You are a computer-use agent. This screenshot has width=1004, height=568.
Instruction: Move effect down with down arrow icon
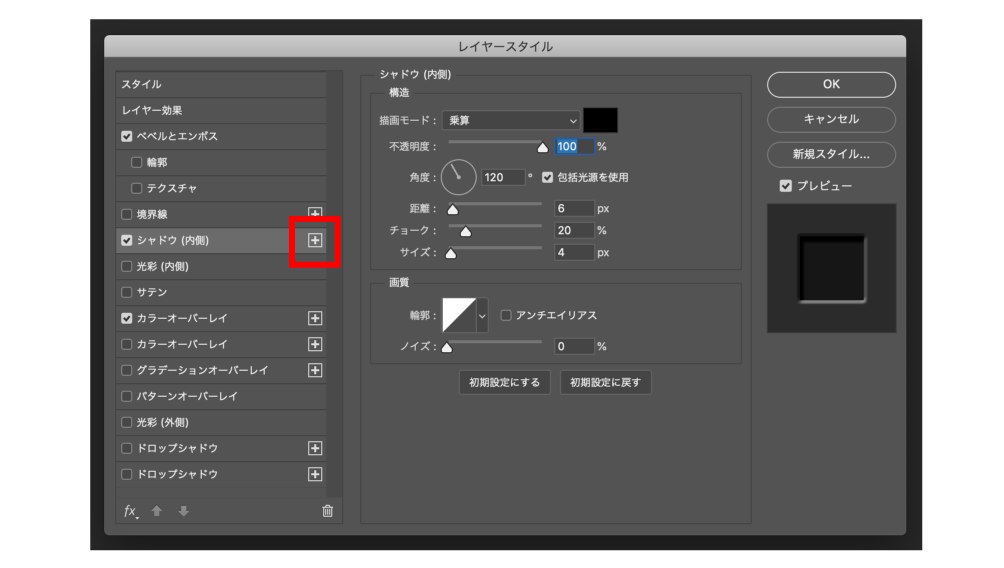[x=184, y=510]
